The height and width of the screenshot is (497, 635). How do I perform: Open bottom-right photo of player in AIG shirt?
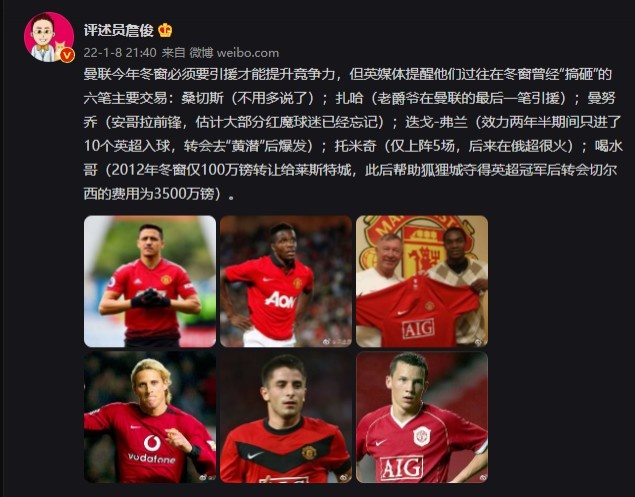[x=422, y=417]
